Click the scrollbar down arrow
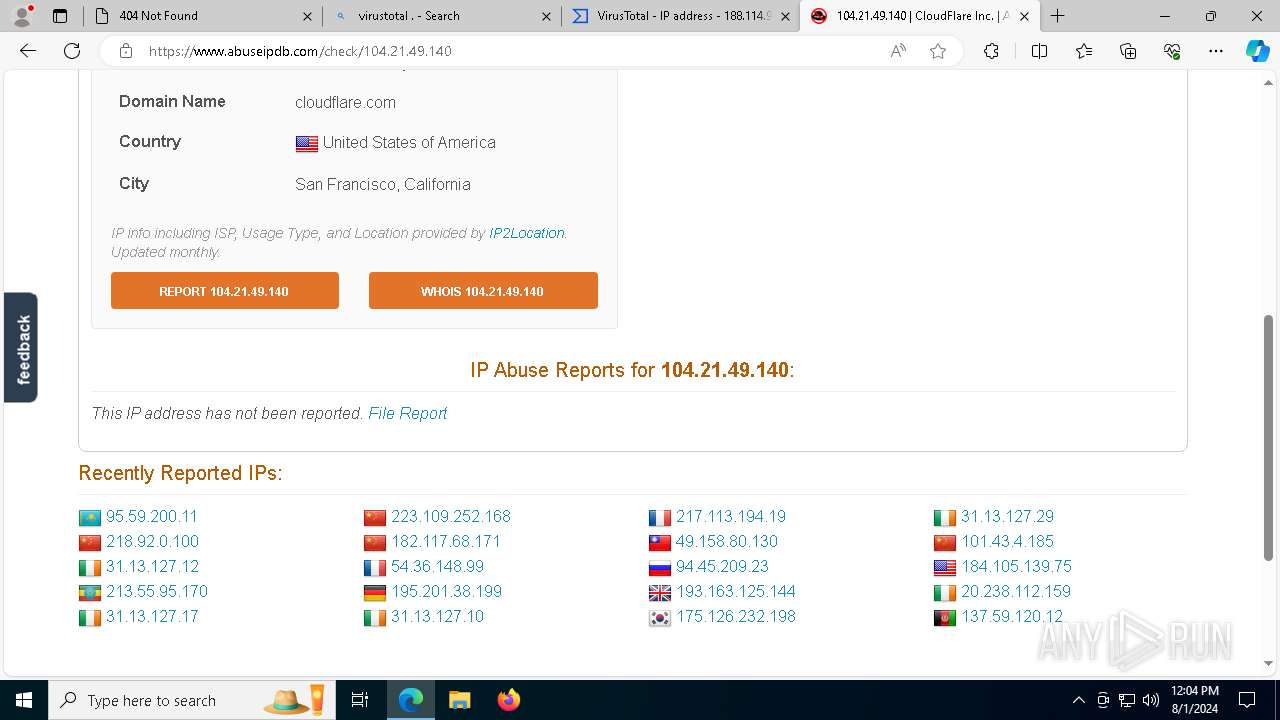Image resolution: width=1280 pixels, height=720 pixels. (1268, 663)
